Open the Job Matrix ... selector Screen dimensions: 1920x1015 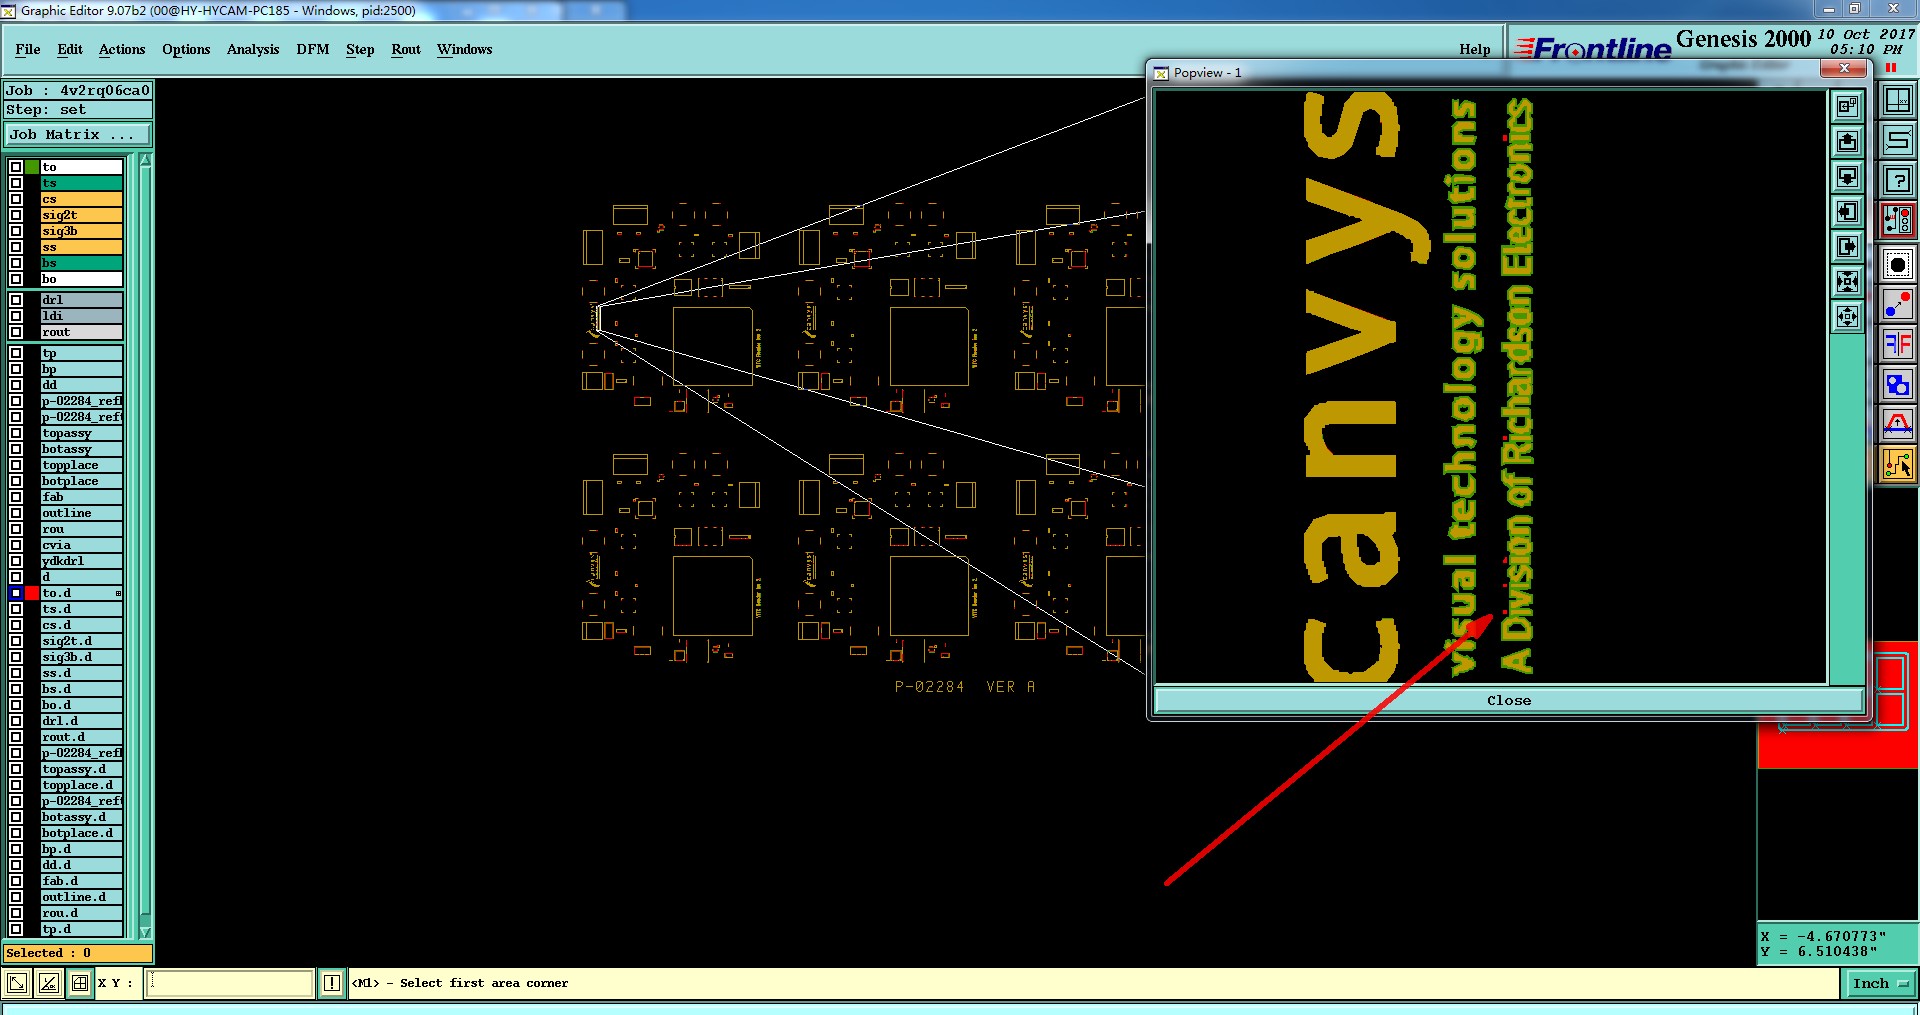pyautogui.click(x=78, y=134)
